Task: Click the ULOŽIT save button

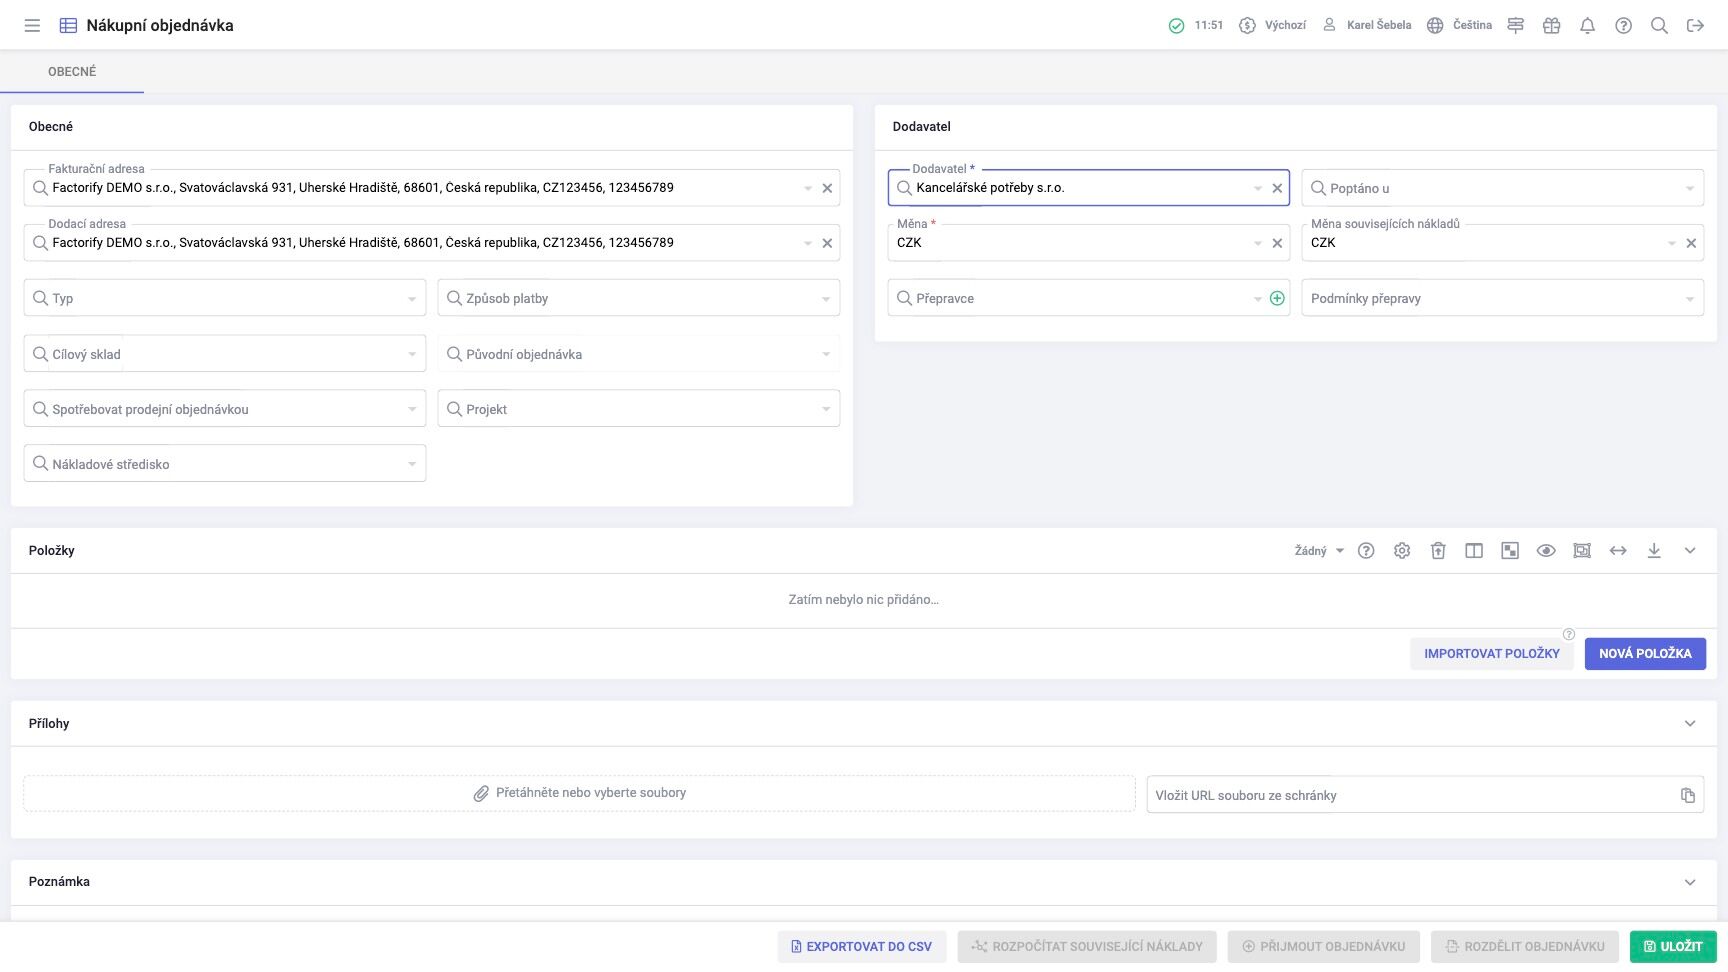Action: pos(1673,947)
